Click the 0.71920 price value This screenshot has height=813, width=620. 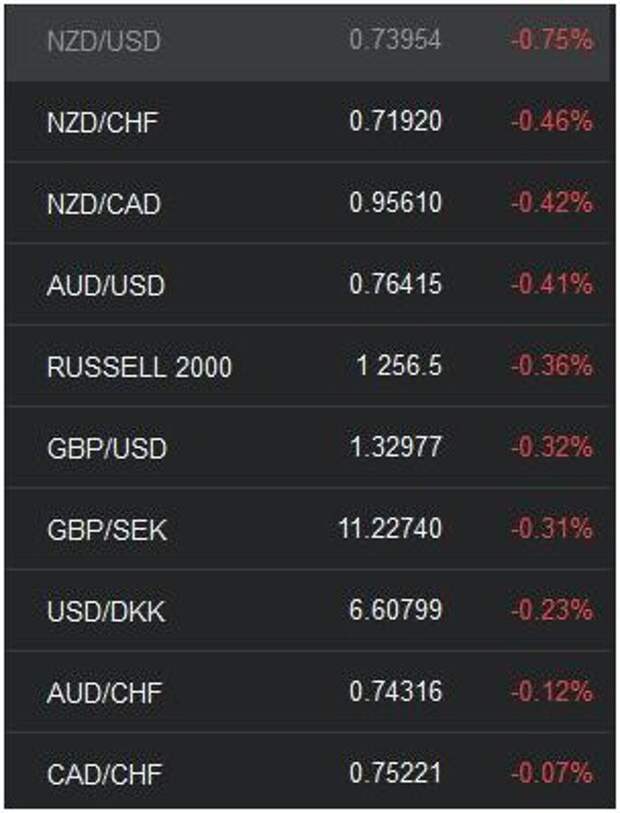pyautogui.click(x=395, y=121)
